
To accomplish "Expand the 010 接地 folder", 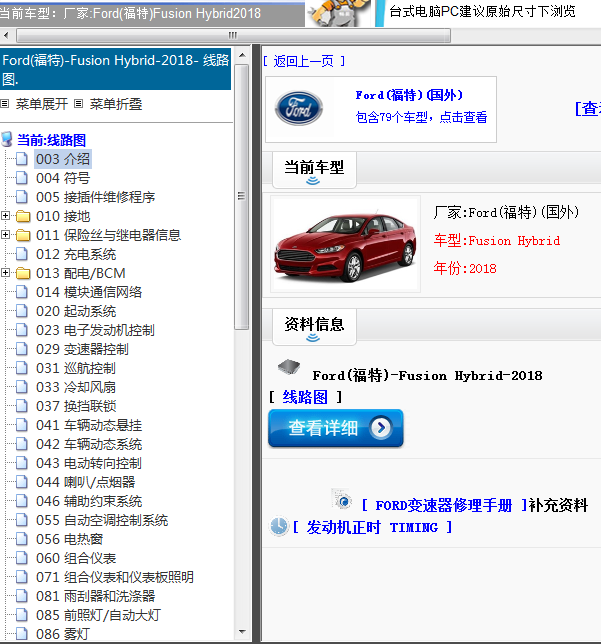I will [5, 216].
